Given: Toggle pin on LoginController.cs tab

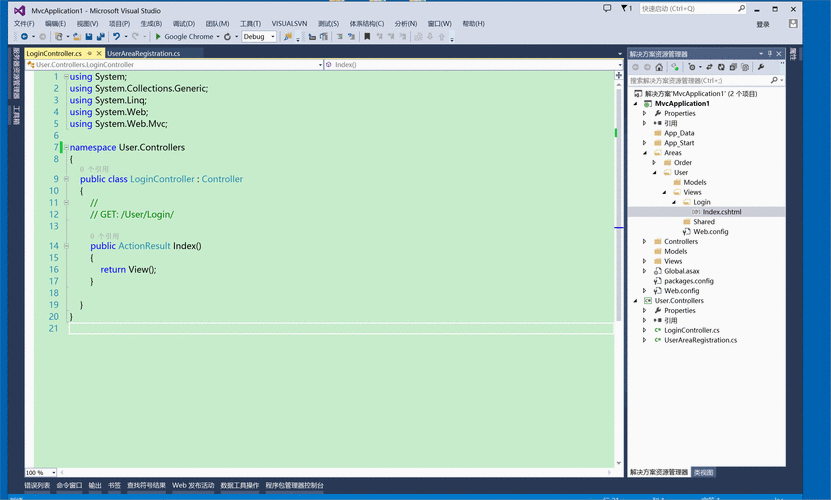Looking at the screenshot, I should coord(89,53).
